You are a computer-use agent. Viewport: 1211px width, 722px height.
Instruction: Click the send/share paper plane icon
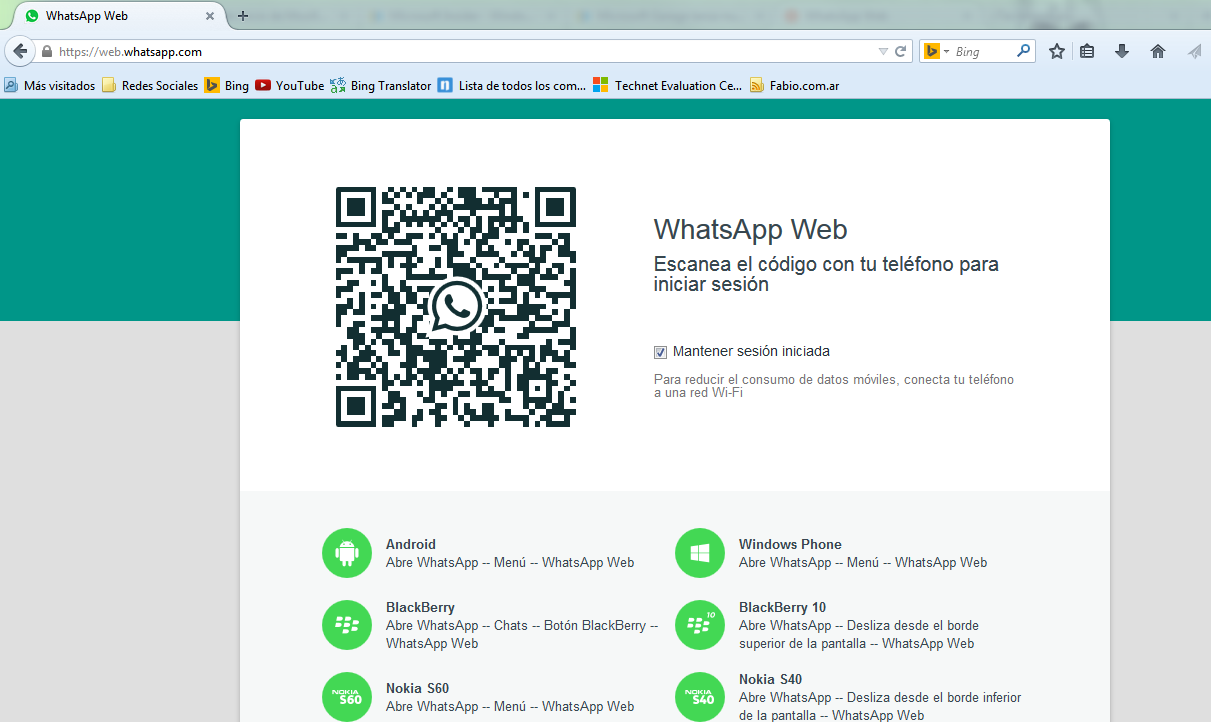tap(1194, 51)
